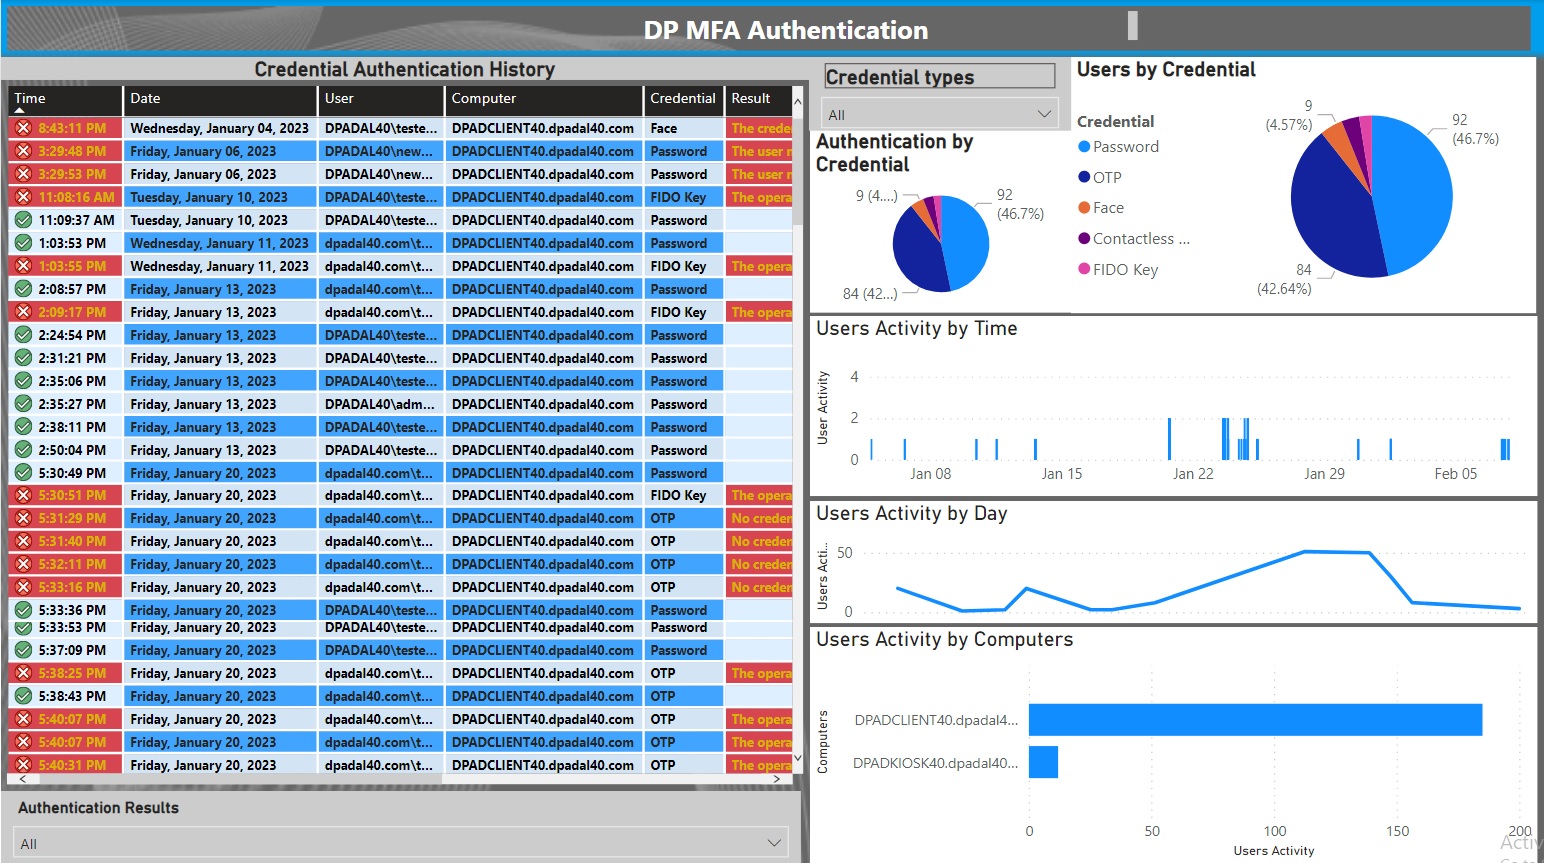Click the table's scroll down arrow
This screenshot has height=863, width=1544.
(x=797, y=759)
